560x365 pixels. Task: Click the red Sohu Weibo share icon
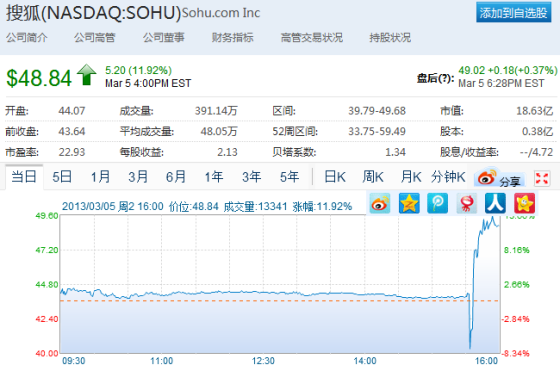click(x=466, y=203)
